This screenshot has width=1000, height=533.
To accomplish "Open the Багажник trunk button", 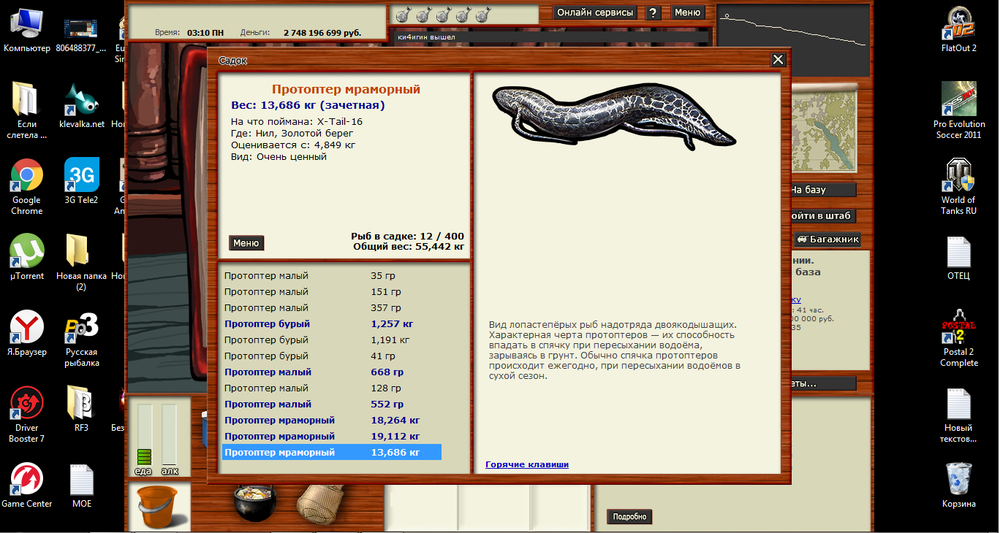I will click(827, 240).
